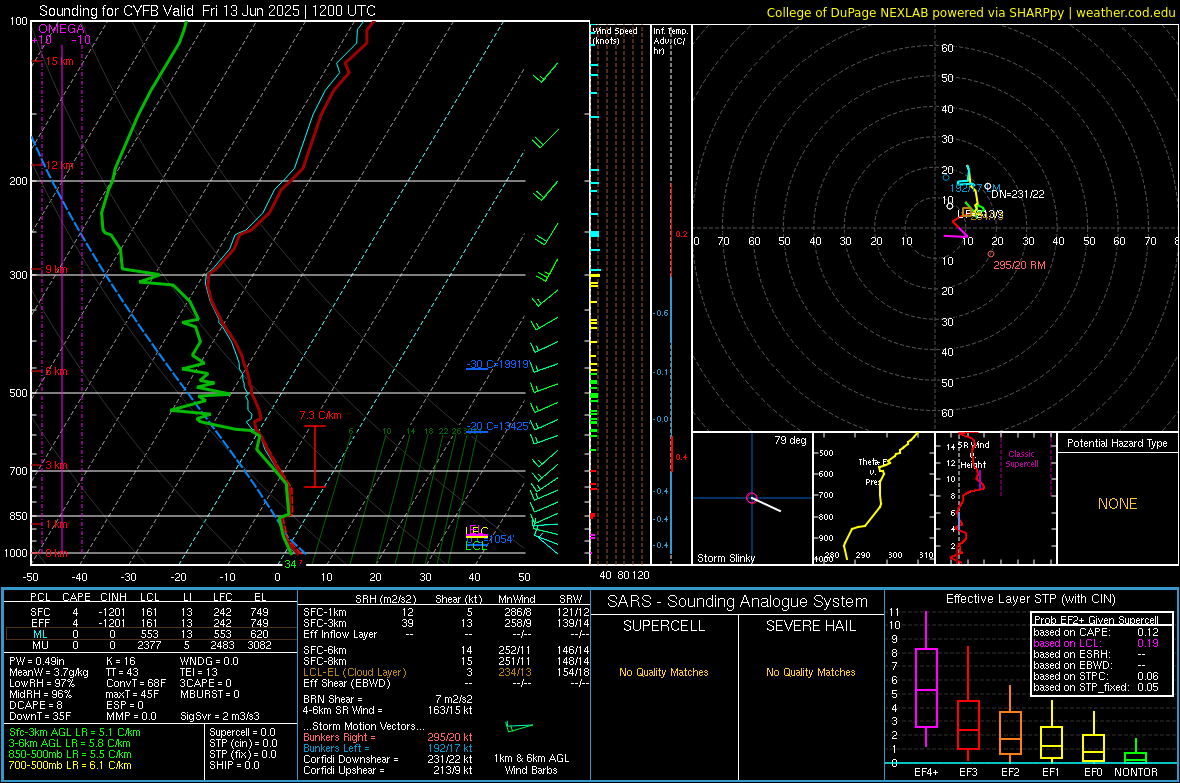Click the College of DuPage NEXLAB credit text

(x=971, y=12)
